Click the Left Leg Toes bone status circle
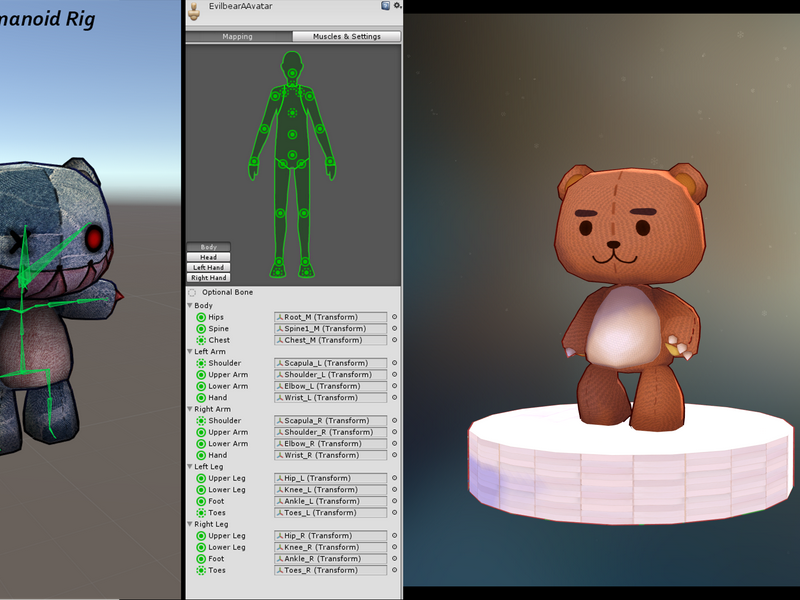 (x=201, y=513)
